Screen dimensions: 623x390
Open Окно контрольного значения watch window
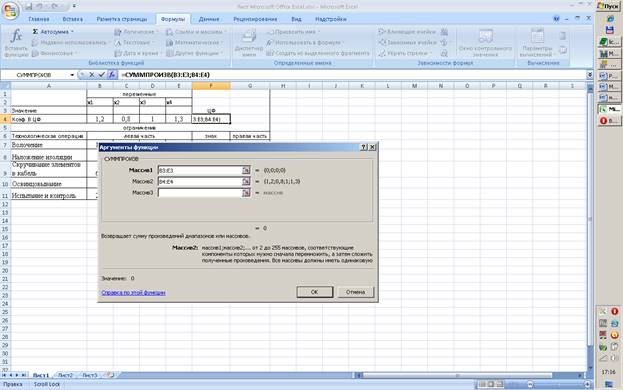[486, 43]
